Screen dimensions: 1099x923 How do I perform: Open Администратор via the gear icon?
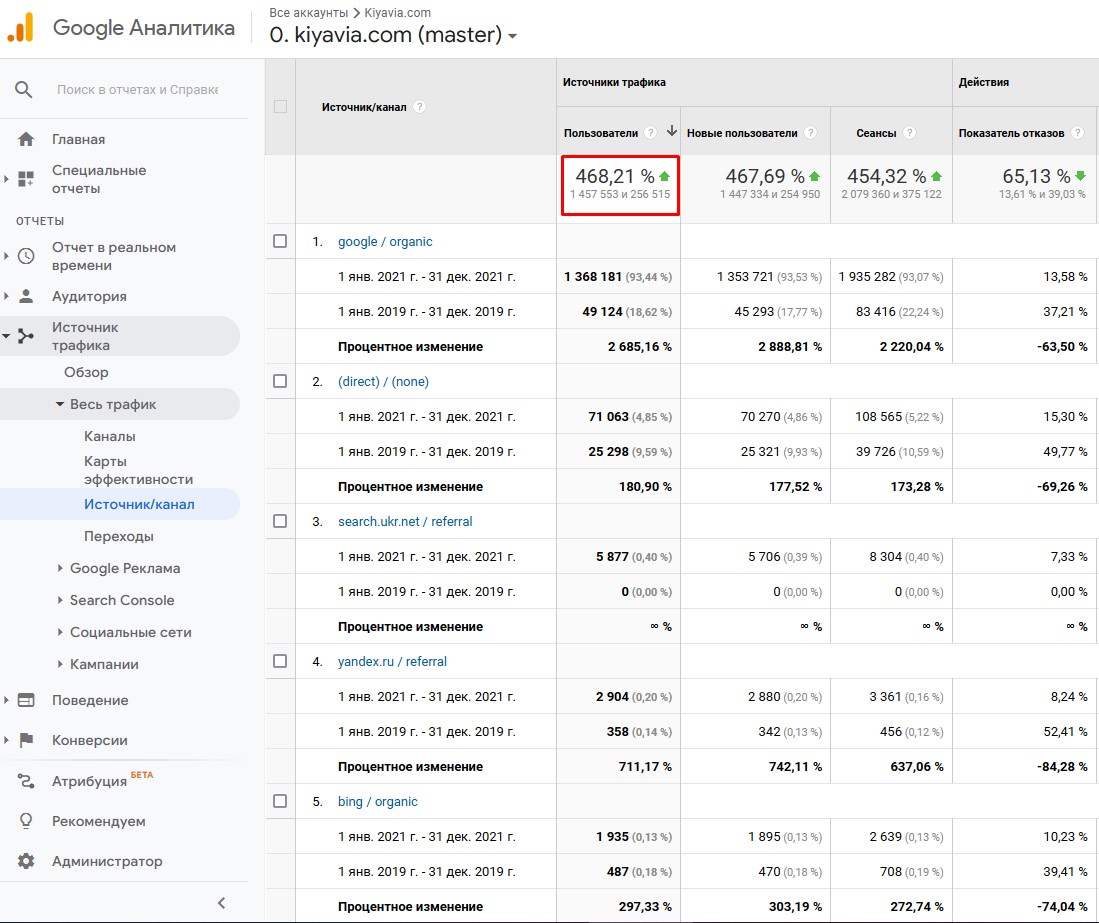pos(26,861)
